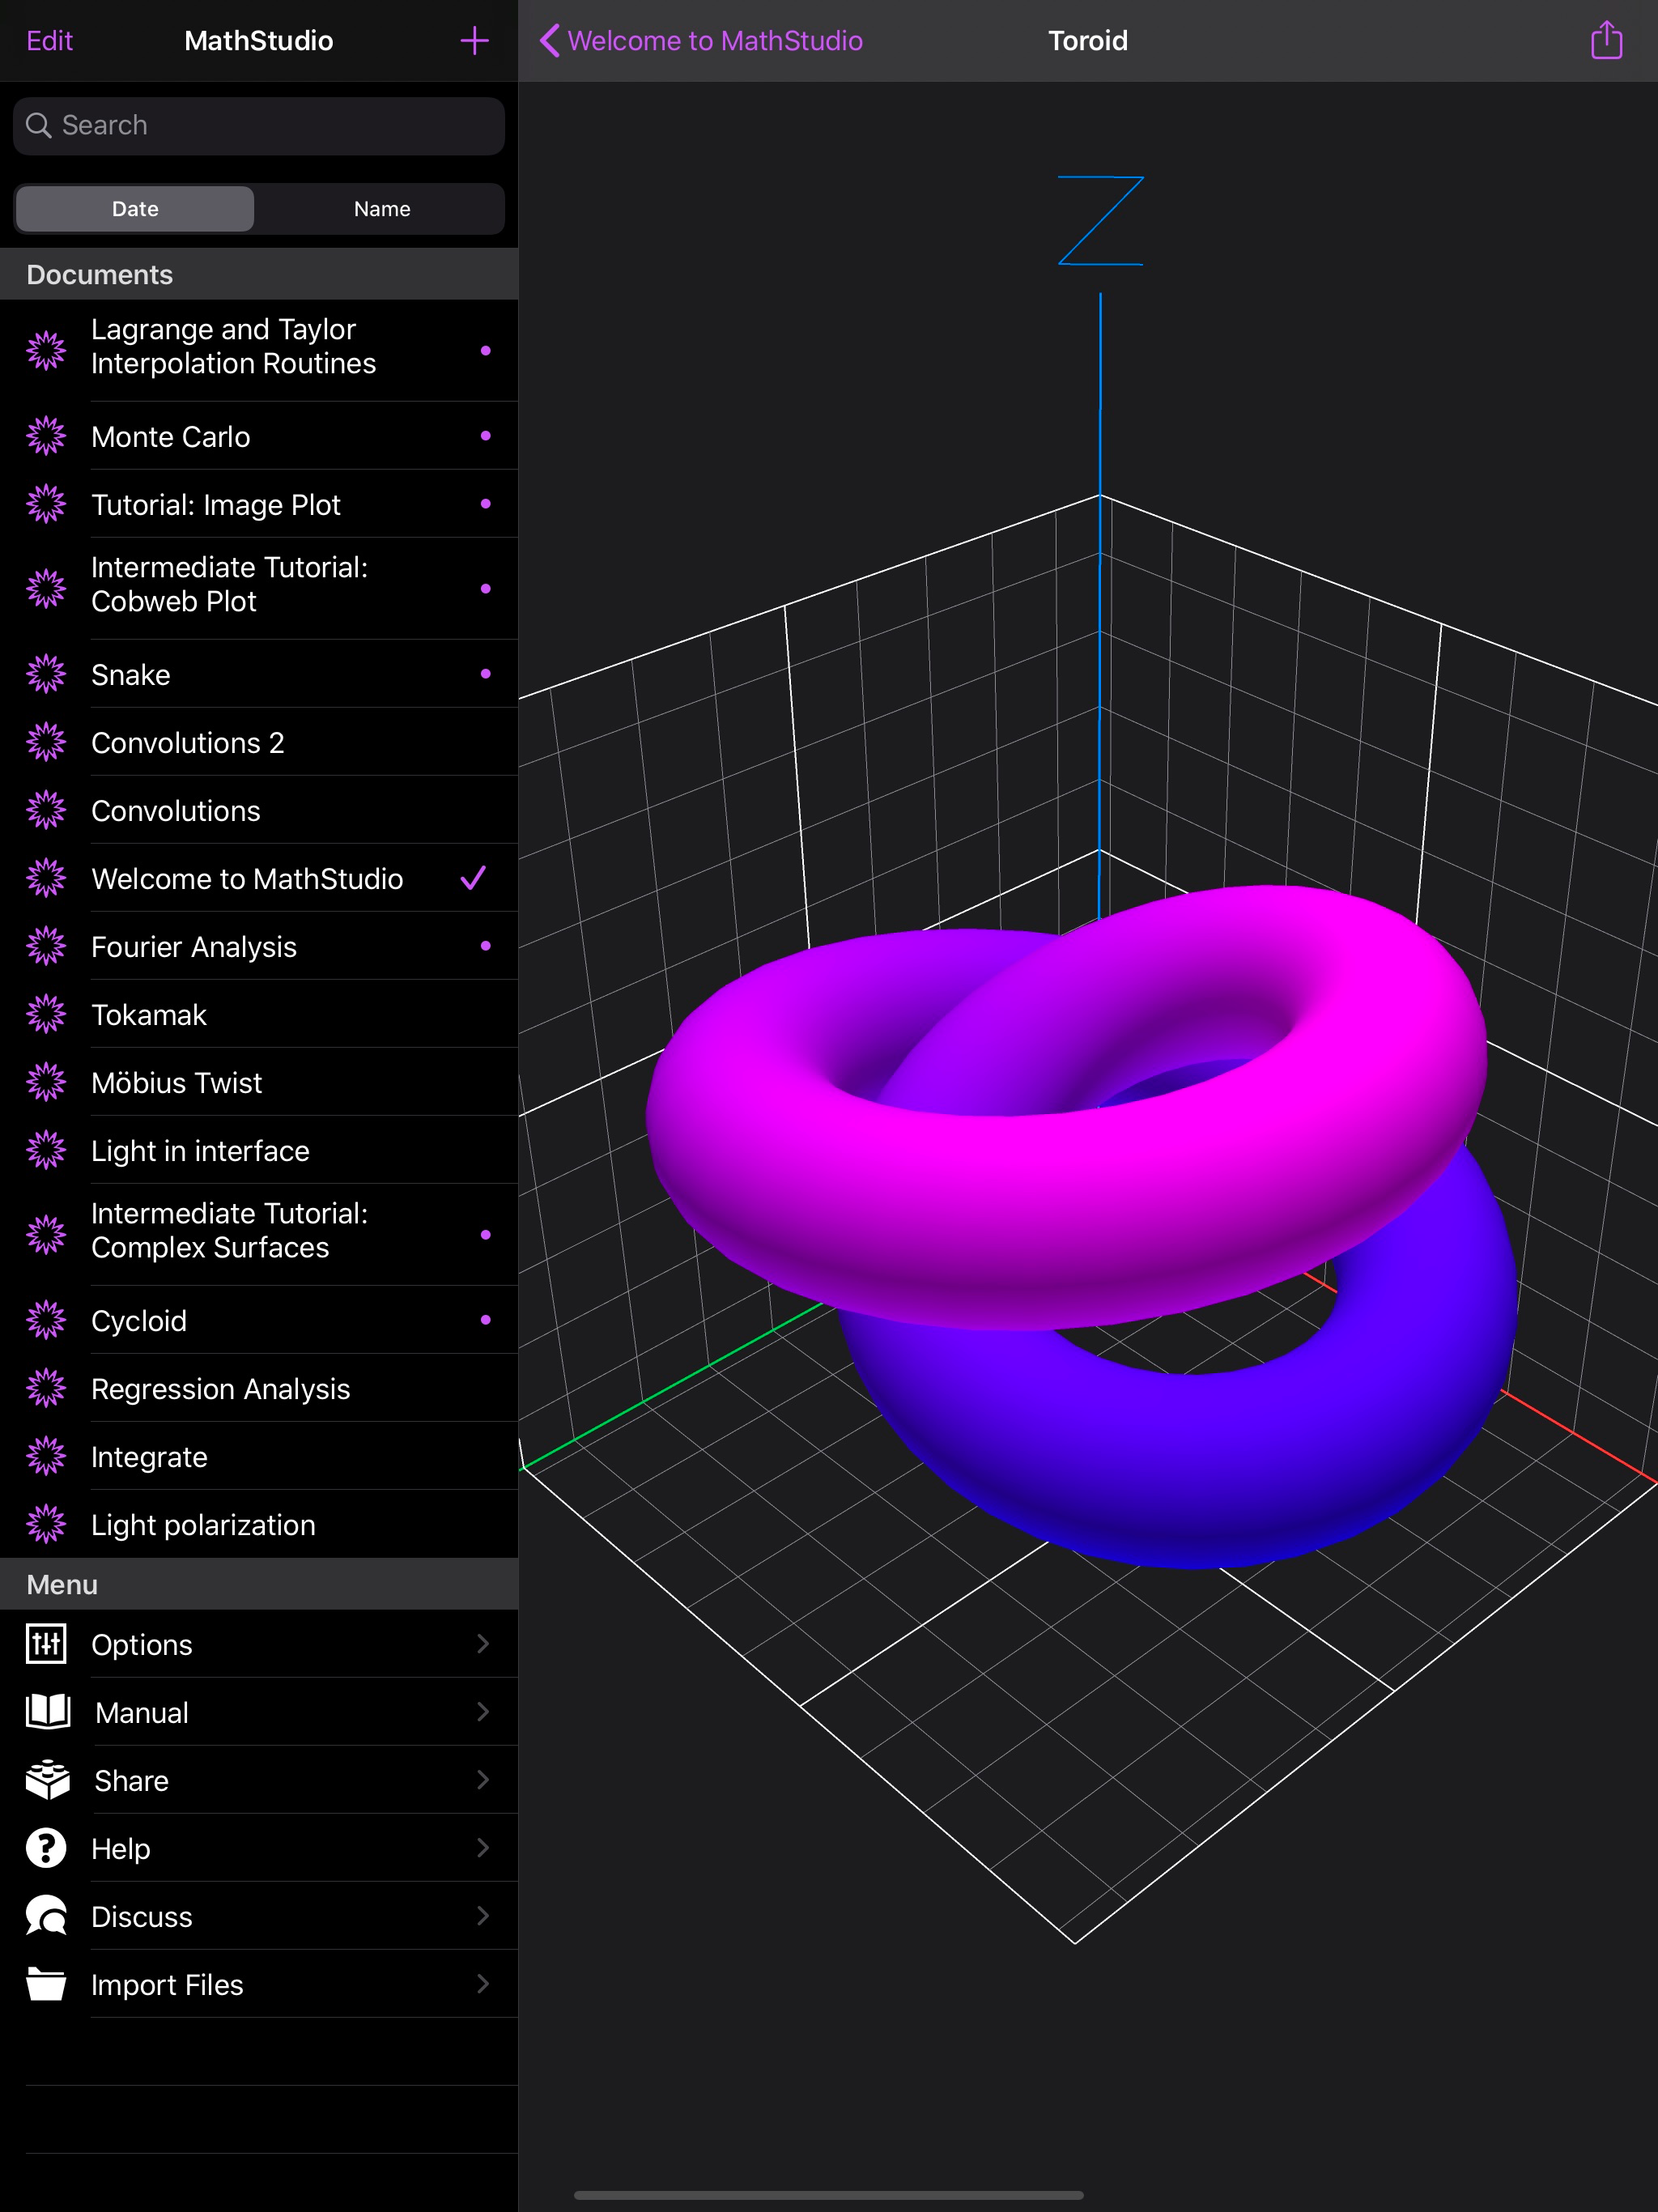
Task: Open the Möbius Twist document
Action: (x=177, y=1083)
